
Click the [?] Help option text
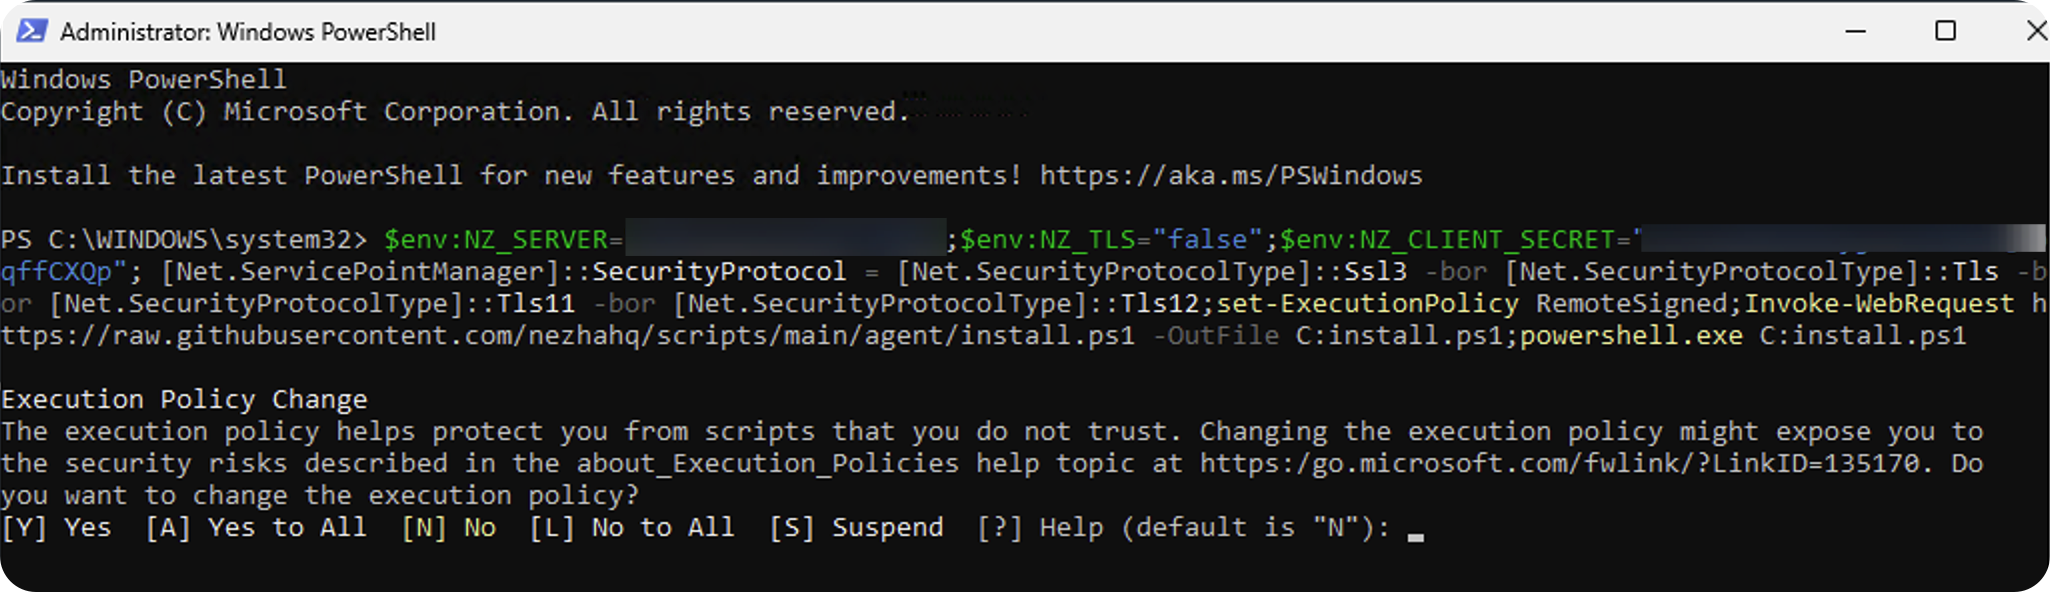pyautogui.click(x=1040, y=528)
